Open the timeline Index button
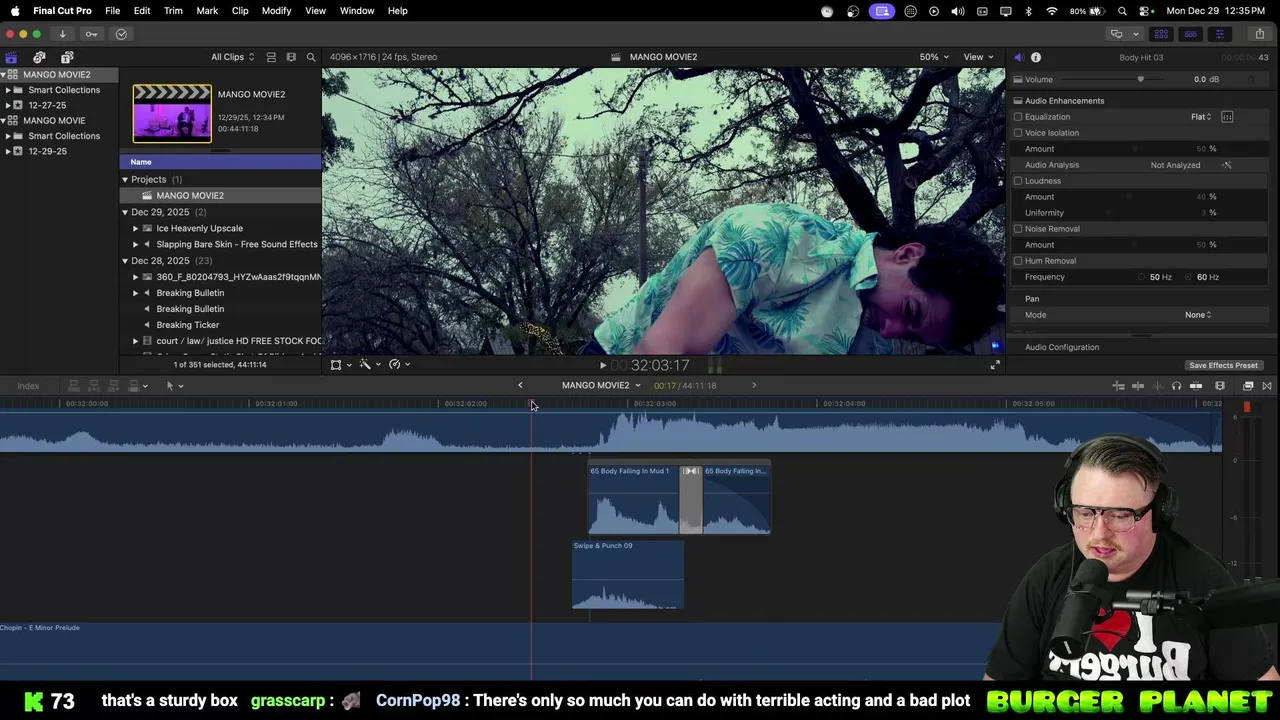This screenshot has height=720, width=1280. click(x=28, y=386)
